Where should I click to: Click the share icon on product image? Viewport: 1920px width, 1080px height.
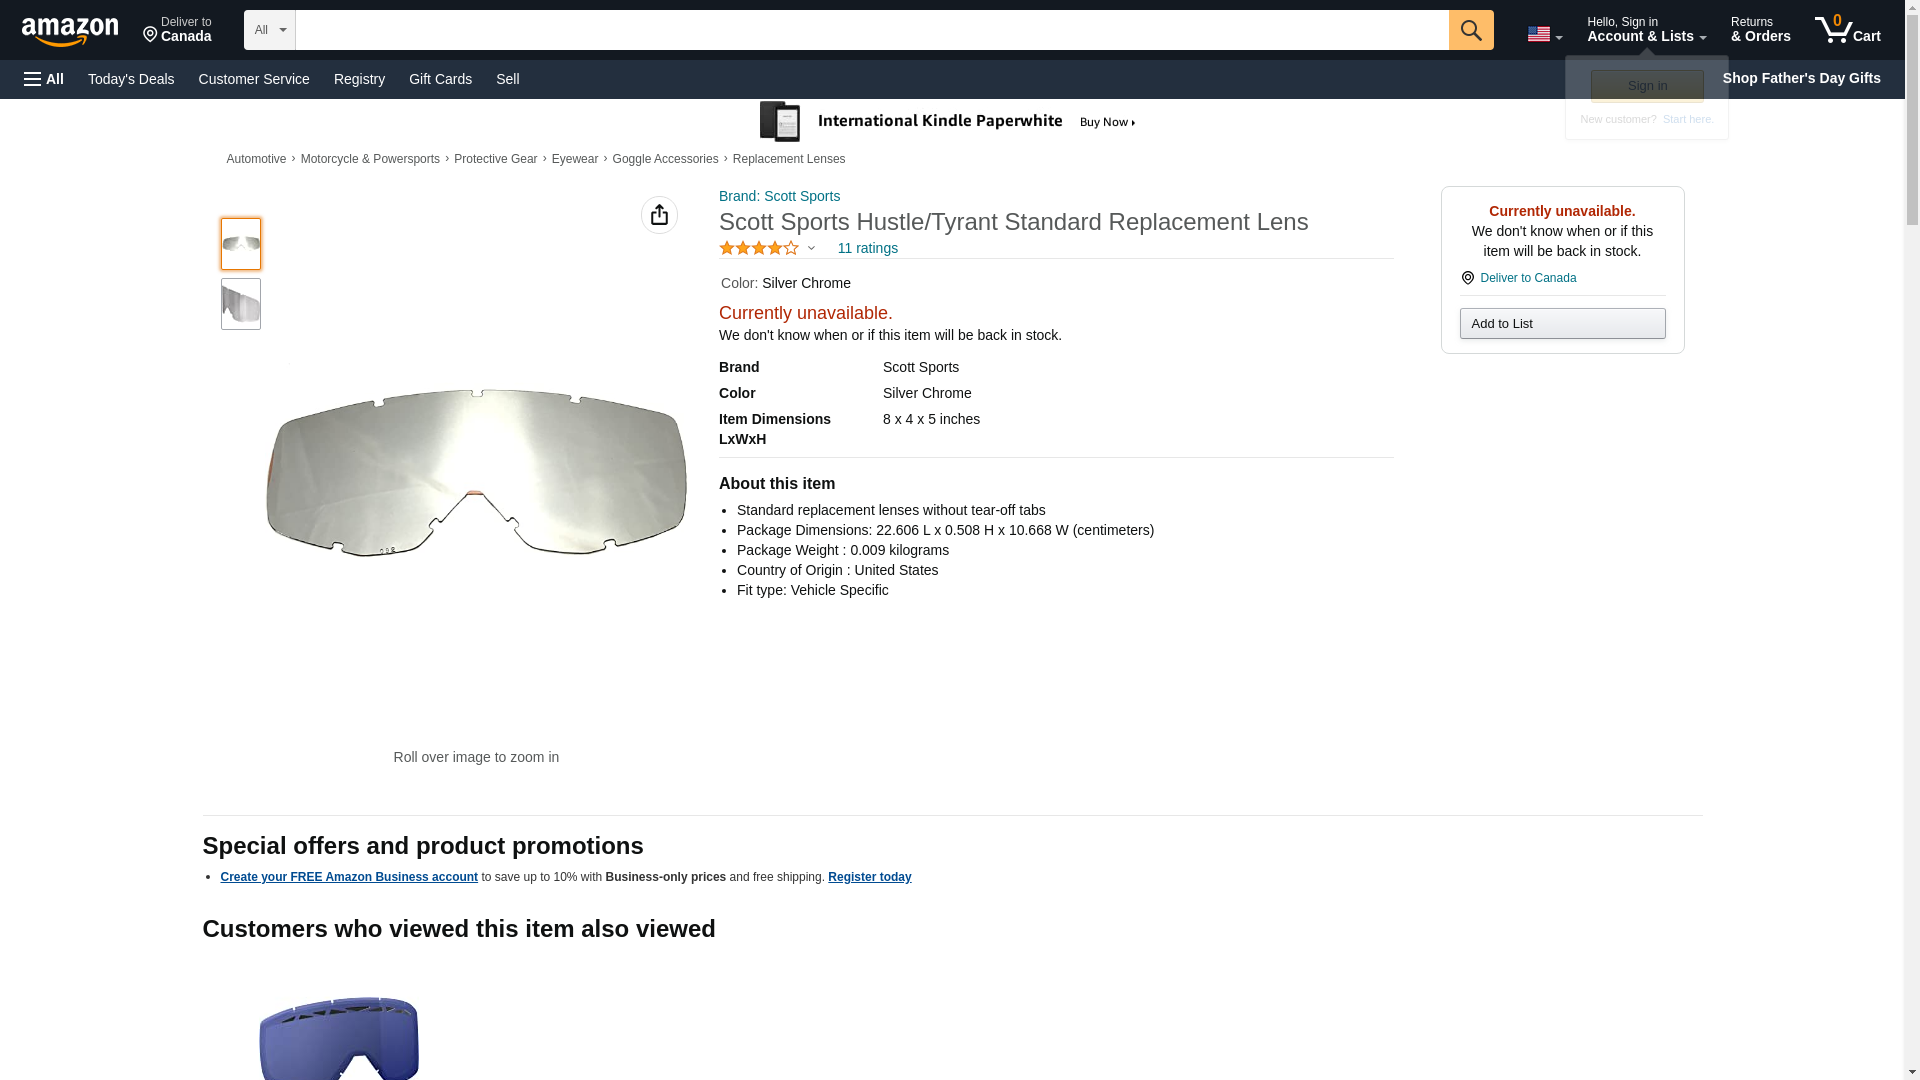pyautogui.click(x=659, y=215)
